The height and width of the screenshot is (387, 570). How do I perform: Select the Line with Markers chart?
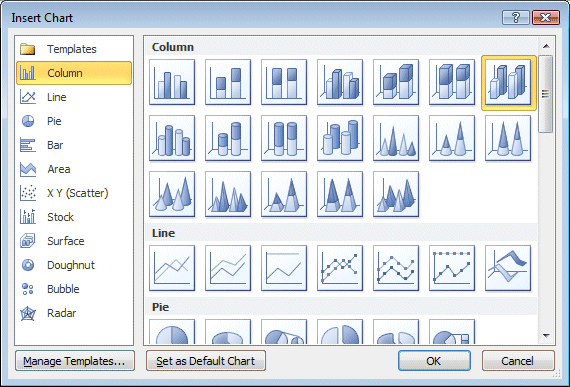coord(340,268)
